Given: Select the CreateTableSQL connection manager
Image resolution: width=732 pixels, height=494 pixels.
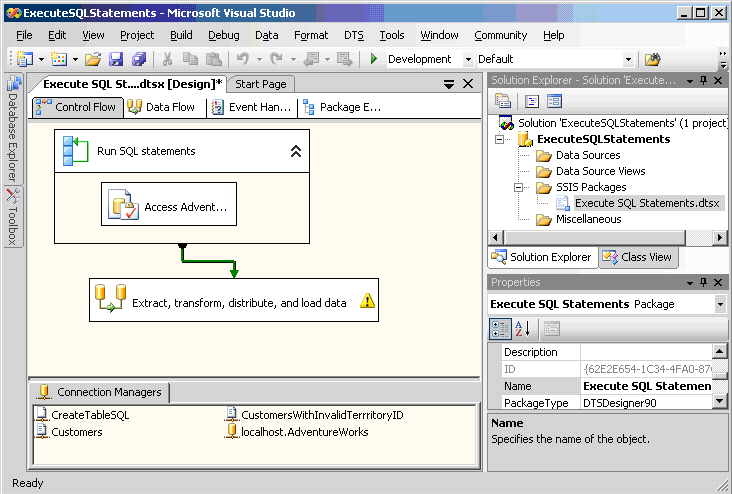Looking at the screenshot, I should [x=83, y=415].
